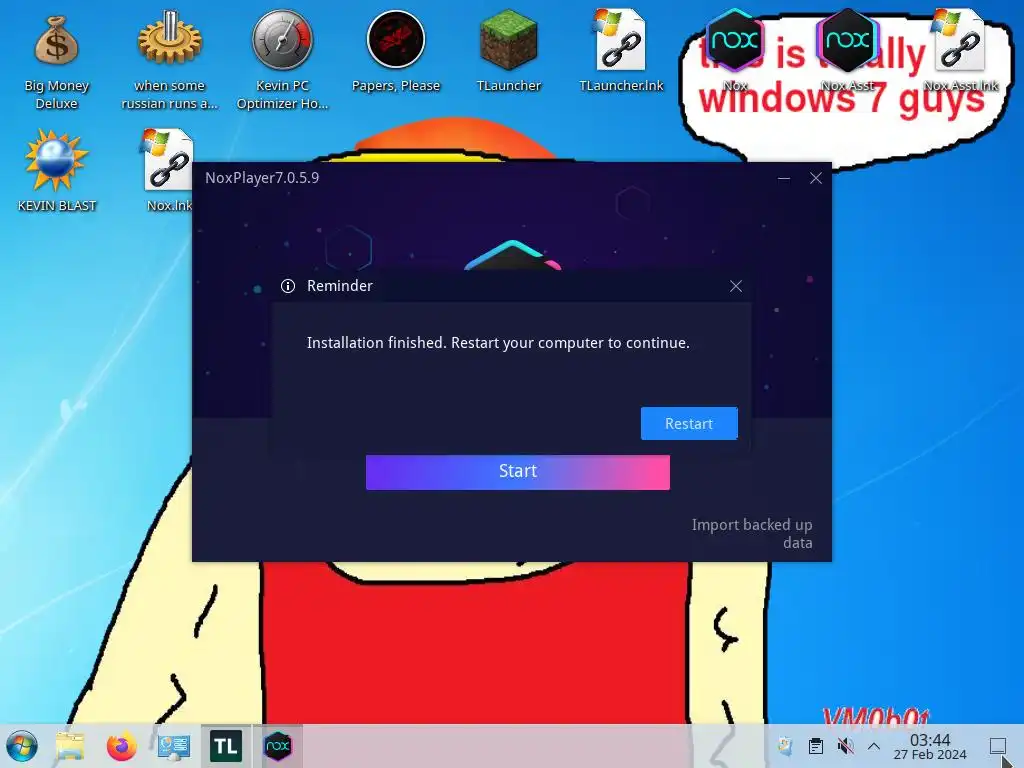Launch Firefox from the taskbar
This screenshot has height=768, width=1024.
(x=121, y=746)
